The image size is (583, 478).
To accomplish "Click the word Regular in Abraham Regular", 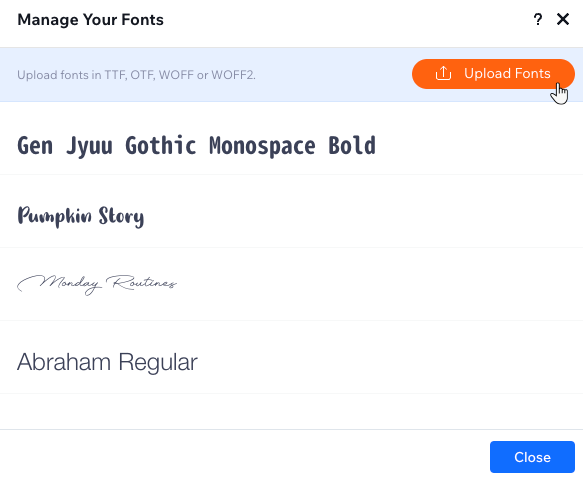I will point(158,362).
